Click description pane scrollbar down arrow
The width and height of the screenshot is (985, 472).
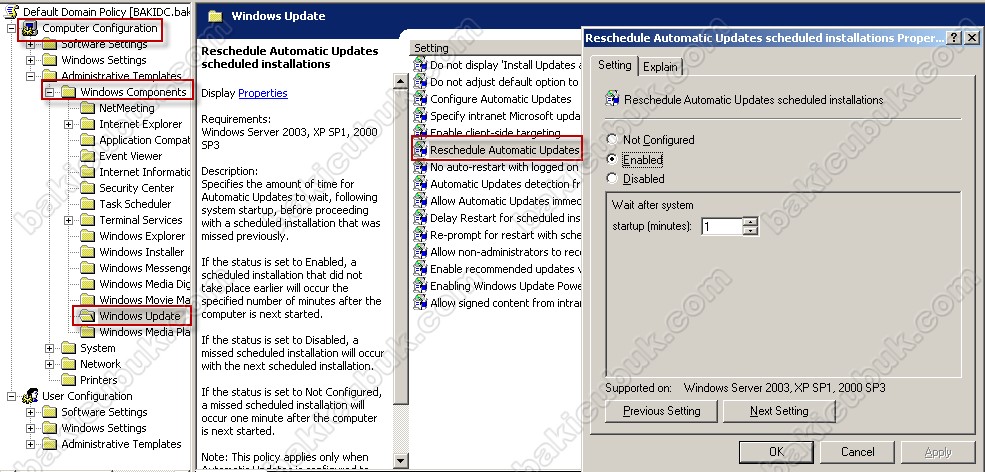click(400, 460)
